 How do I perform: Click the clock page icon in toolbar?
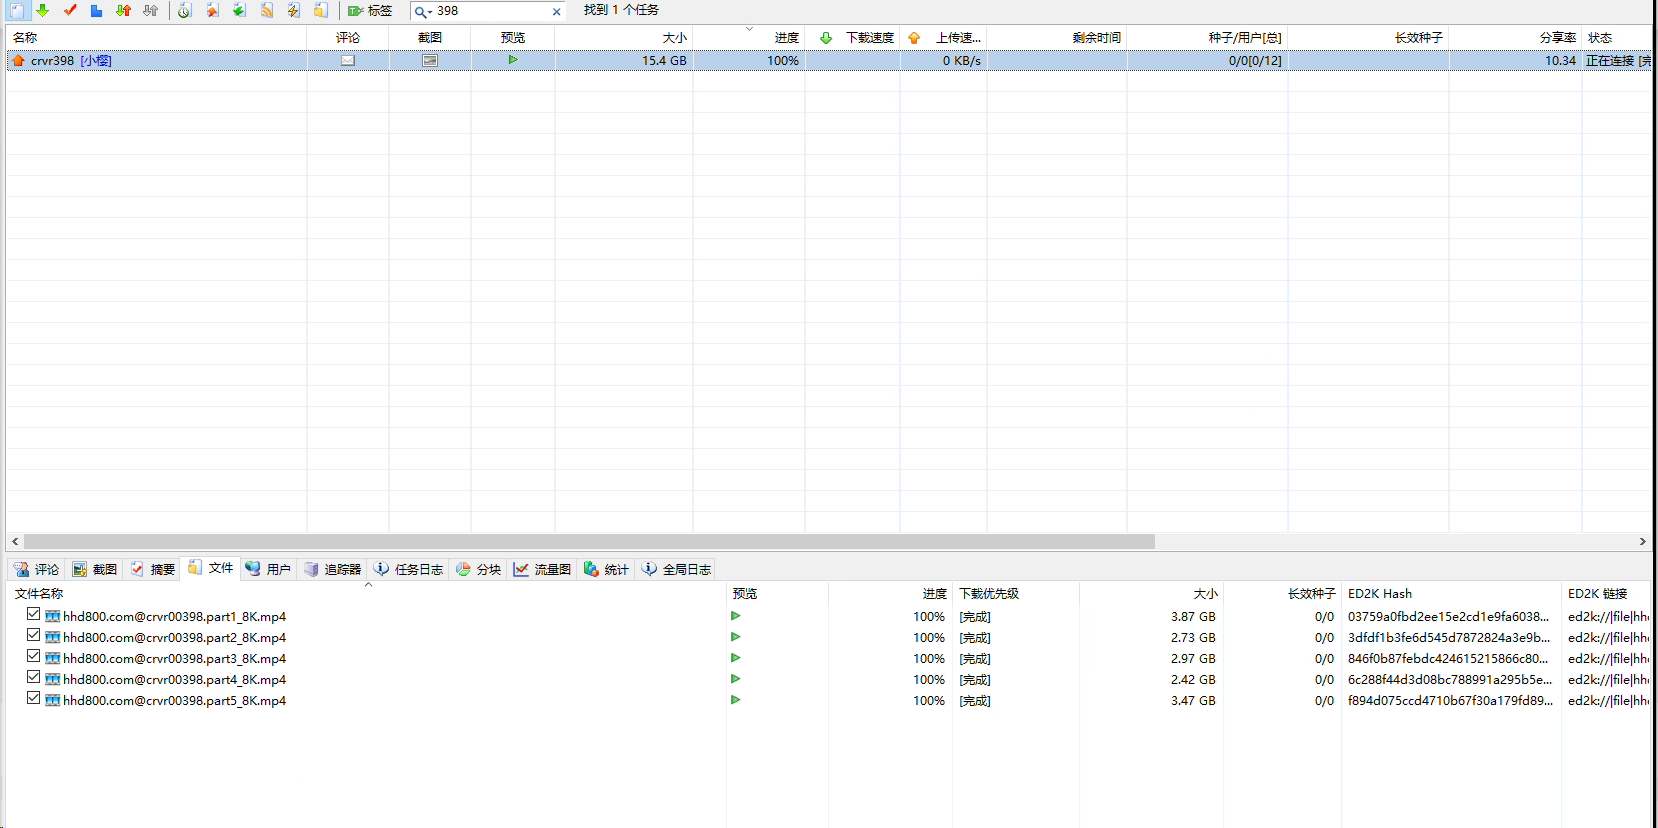click(x=185, y=11)
